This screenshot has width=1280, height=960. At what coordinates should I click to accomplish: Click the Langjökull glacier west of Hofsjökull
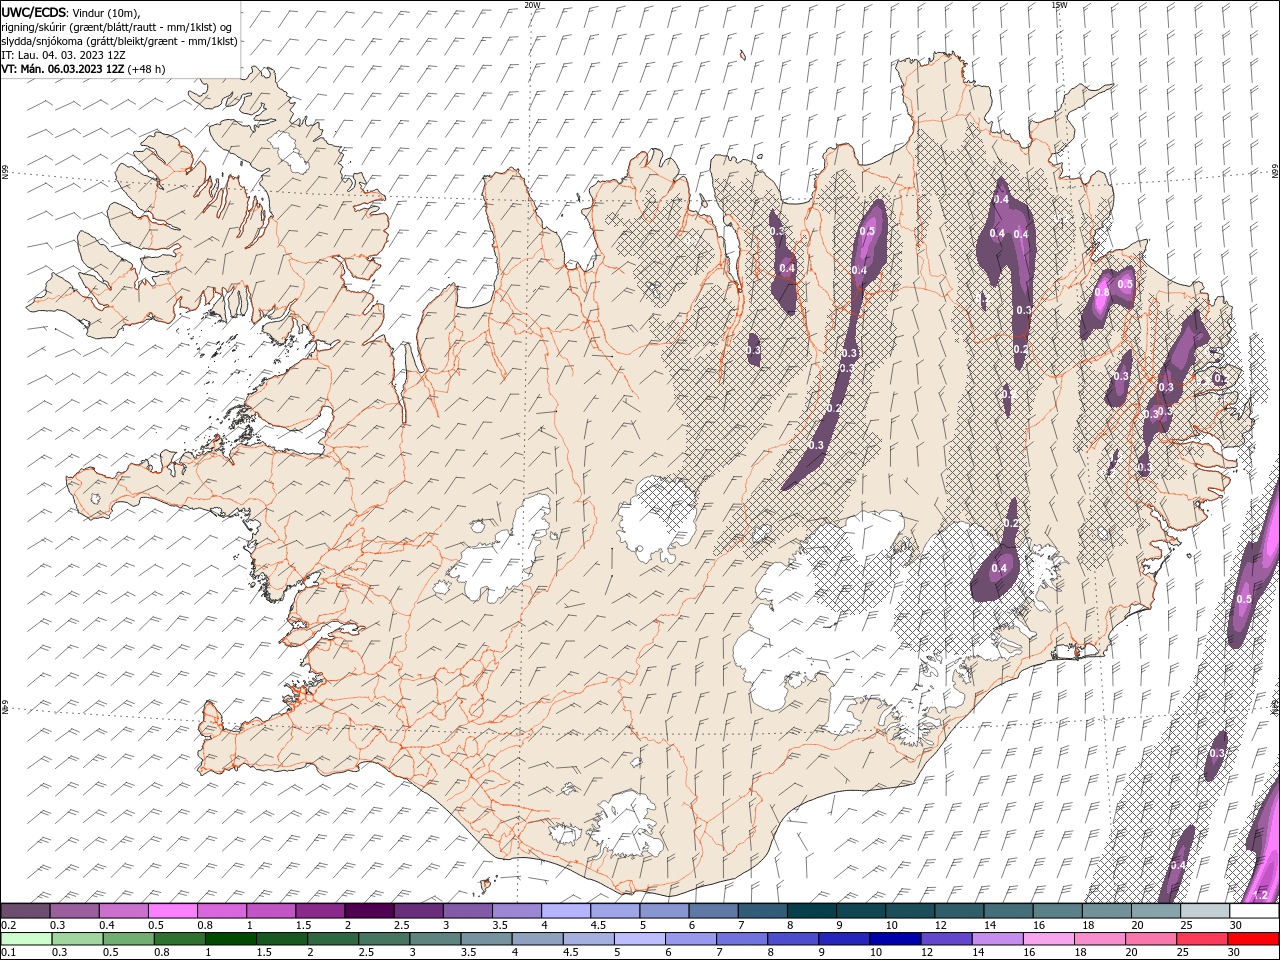pyautogui.click(x=502, y=550)
